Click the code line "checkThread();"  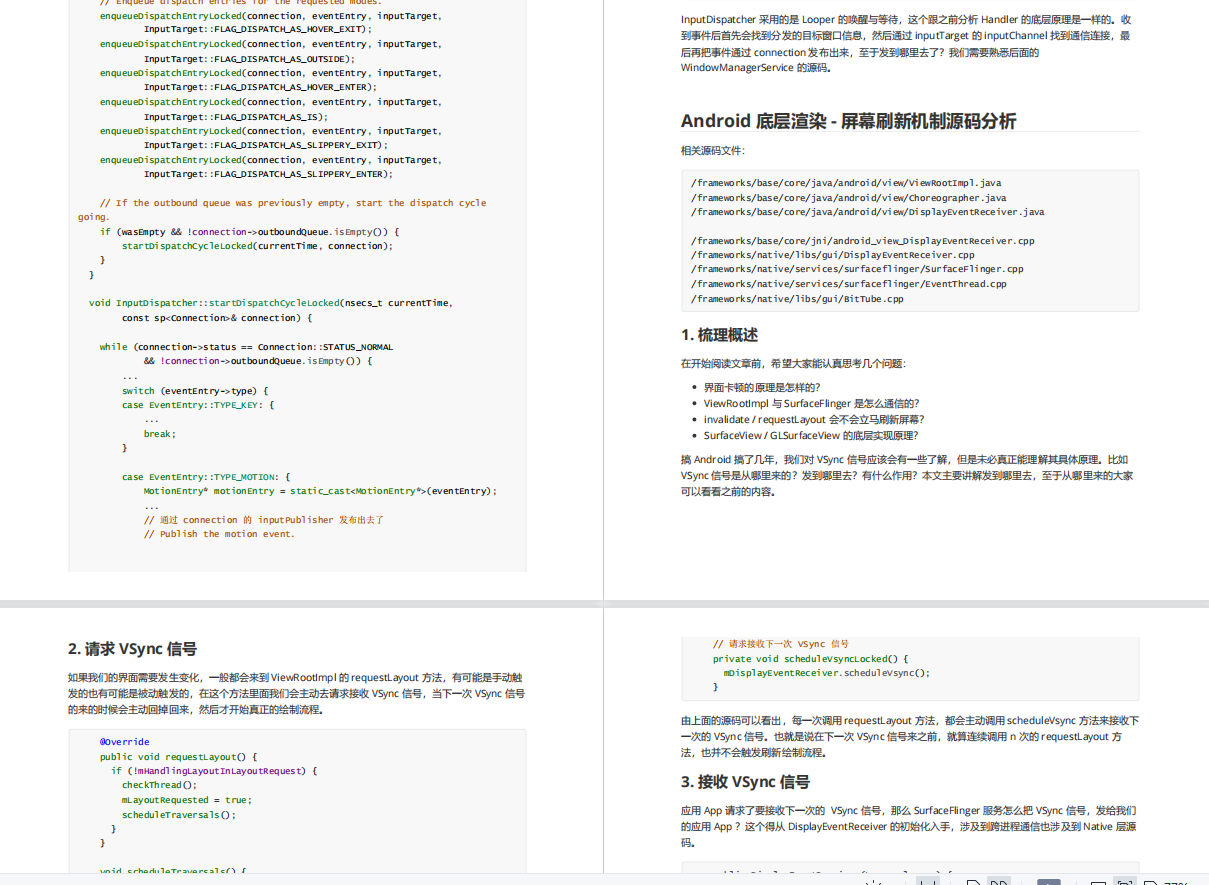click(160, 786)
